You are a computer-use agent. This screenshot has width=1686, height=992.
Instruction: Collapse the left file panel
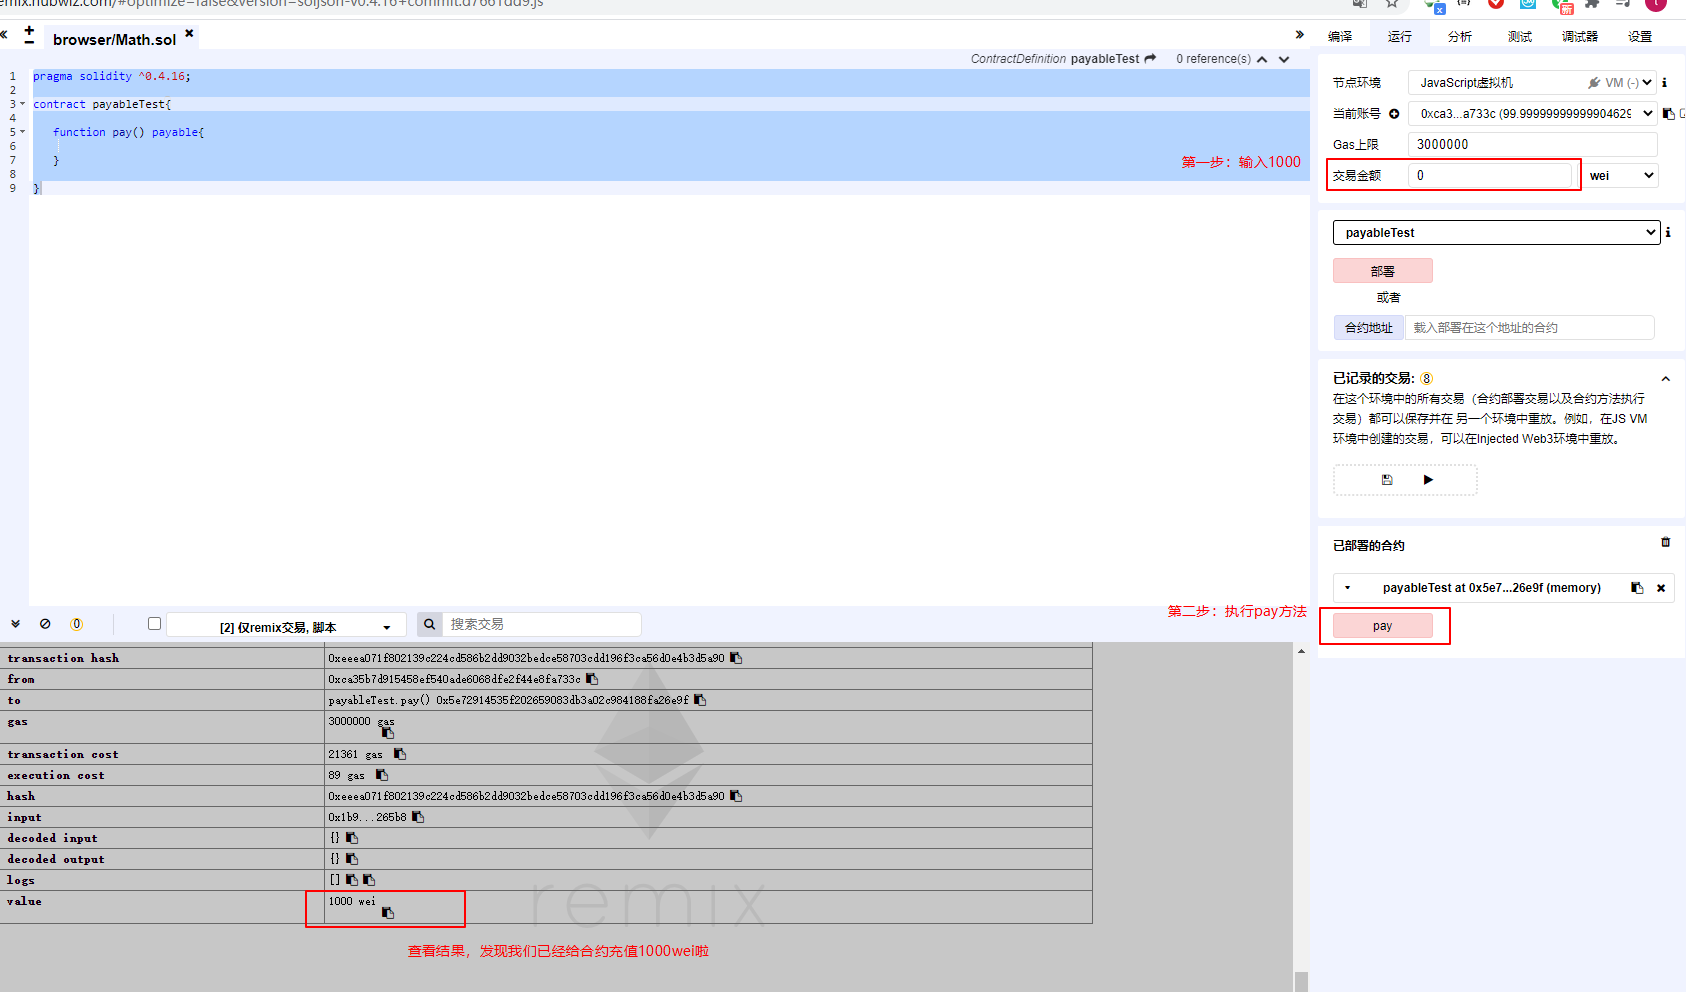click(4, 35)
